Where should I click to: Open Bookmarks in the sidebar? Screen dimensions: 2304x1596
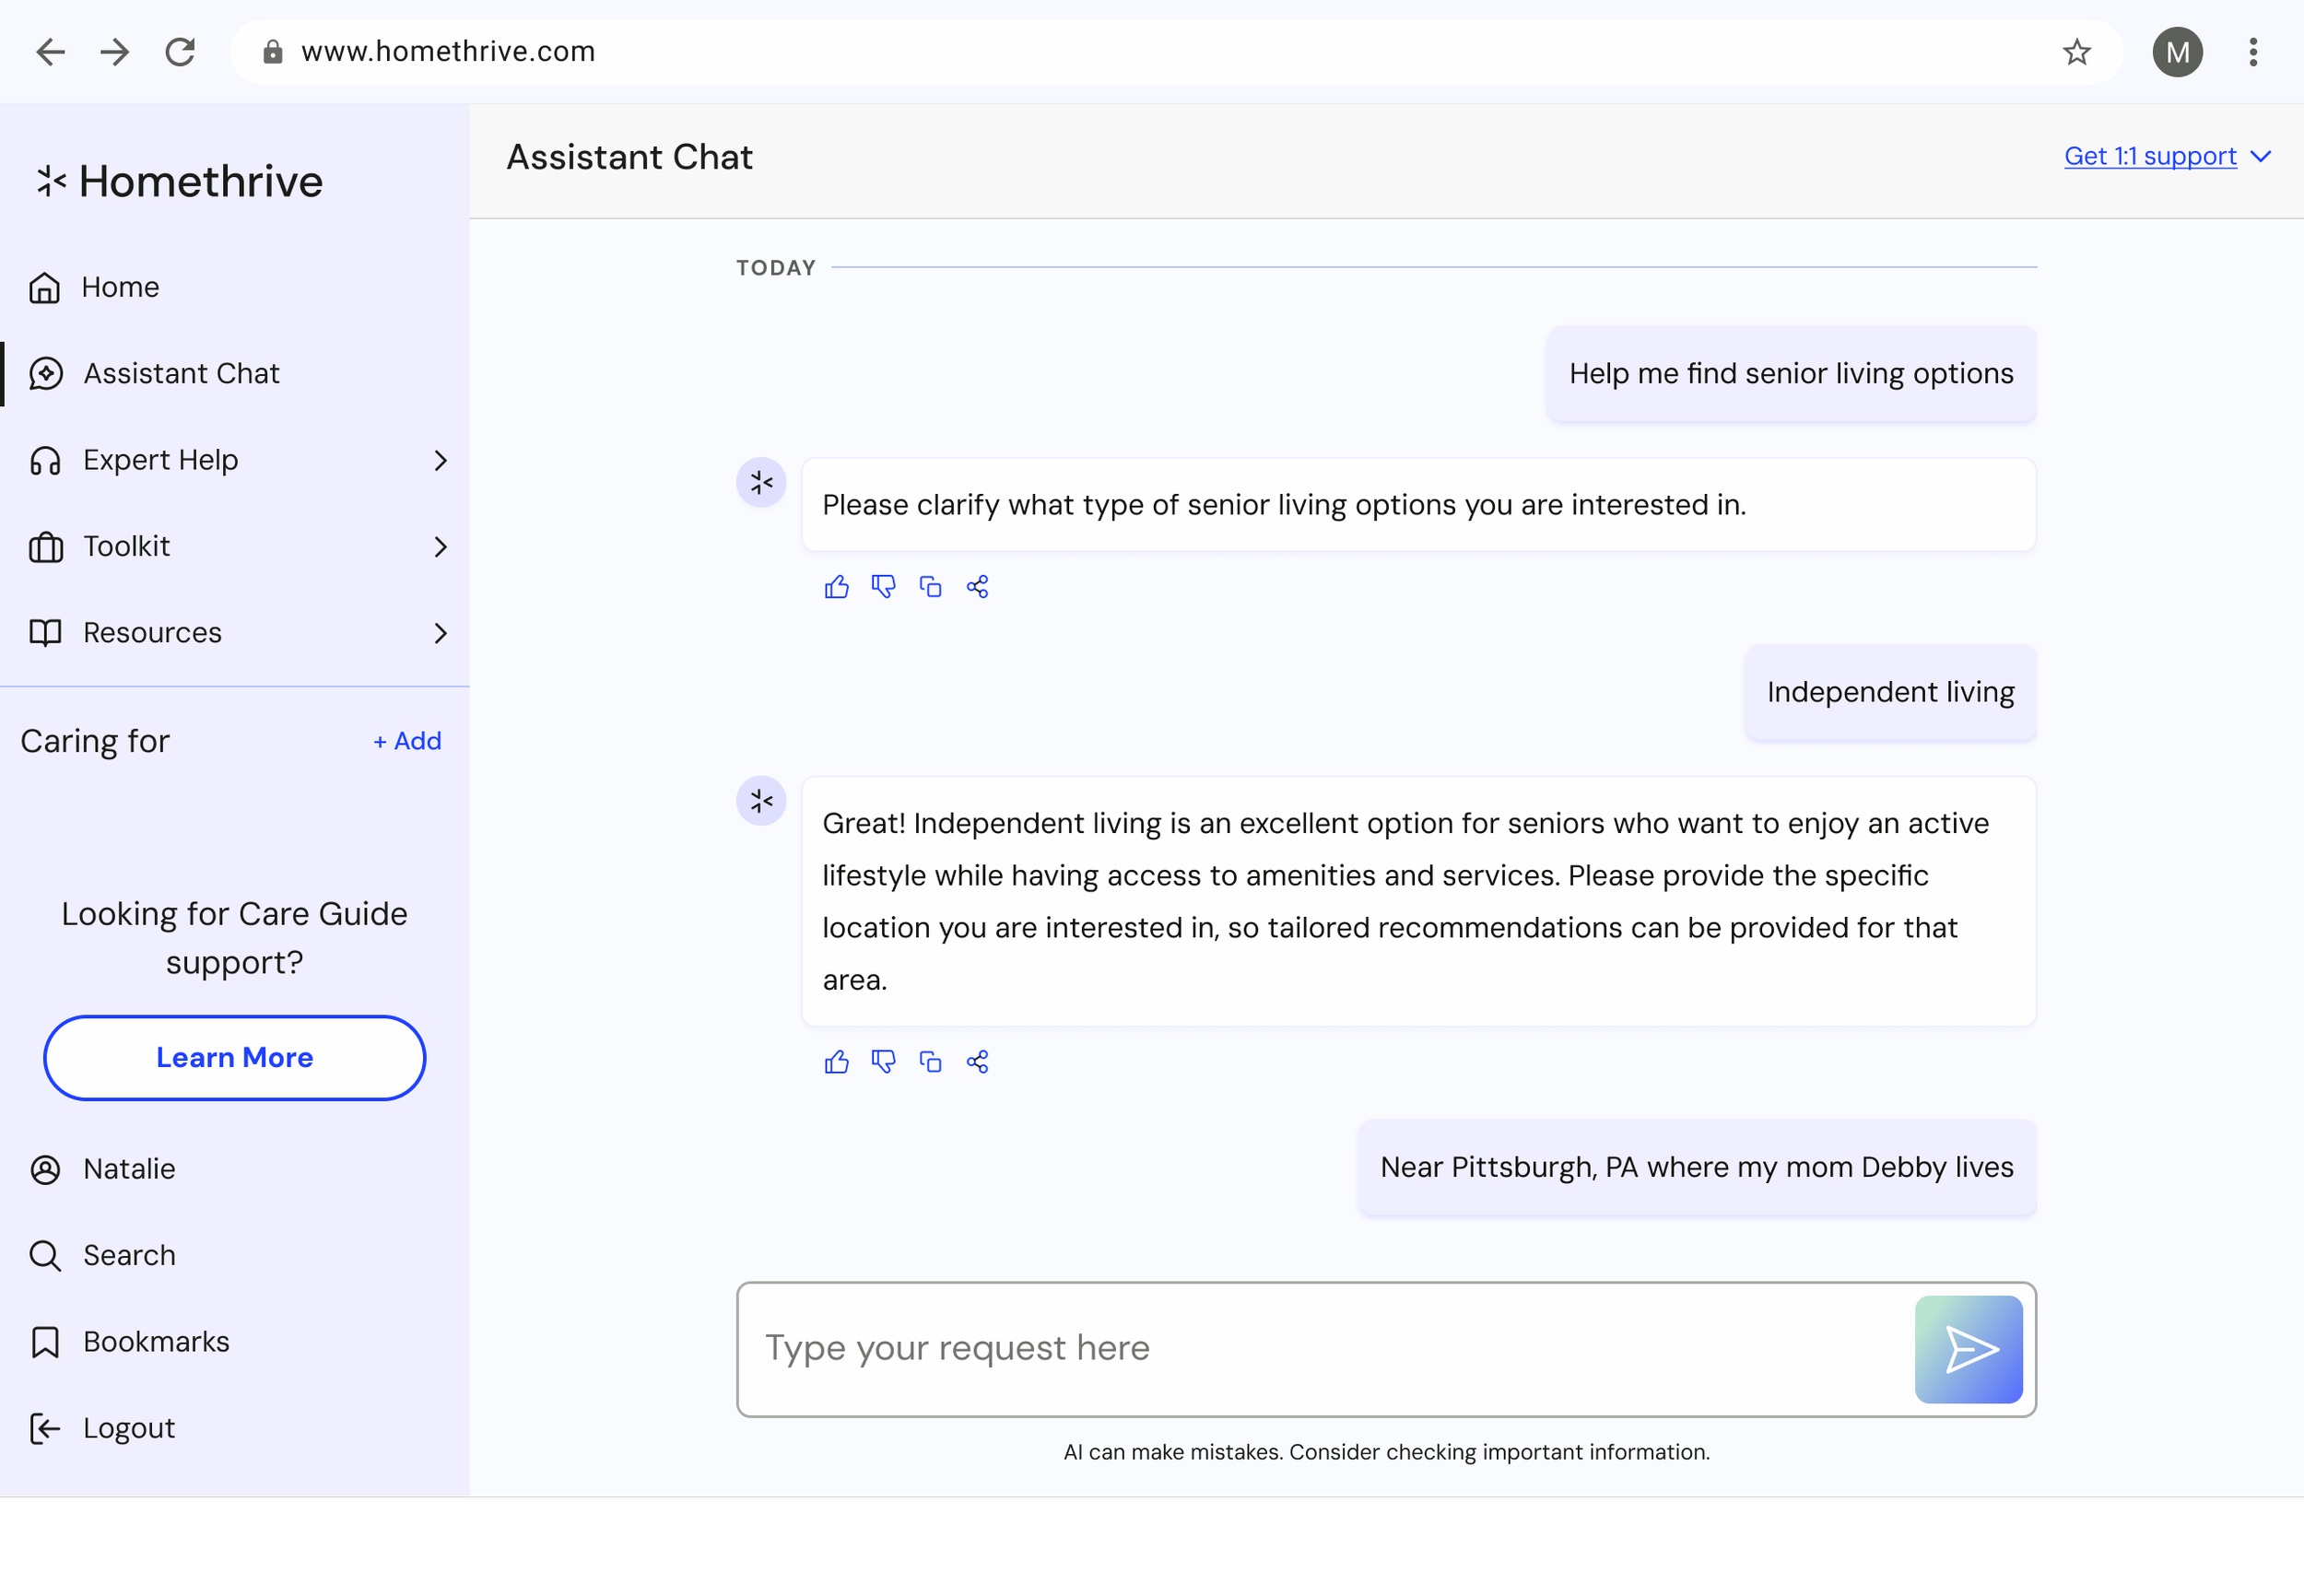pos(155,1341)
